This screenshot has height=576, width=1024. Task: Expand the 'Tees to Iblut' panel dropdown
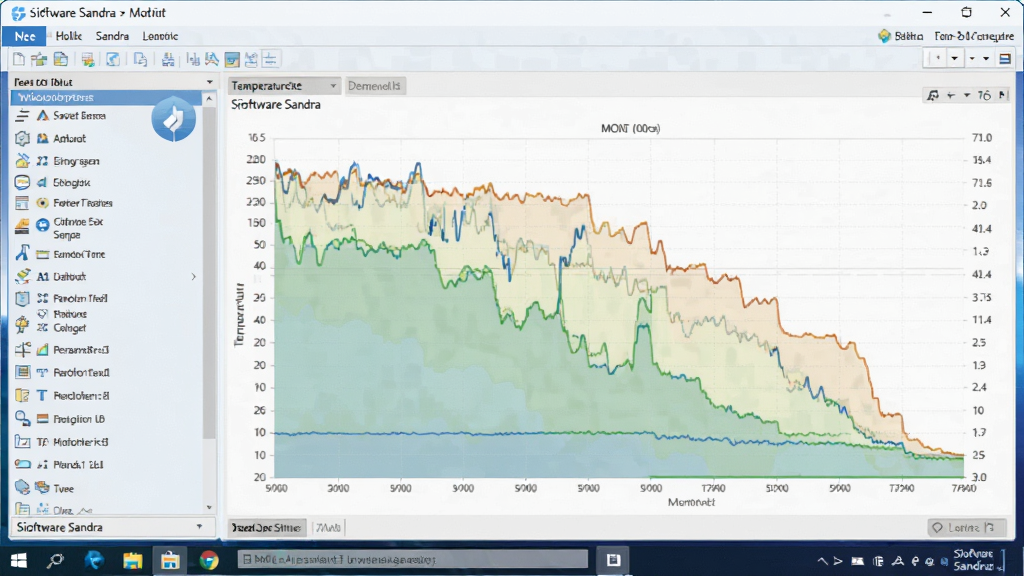[210, 82]
